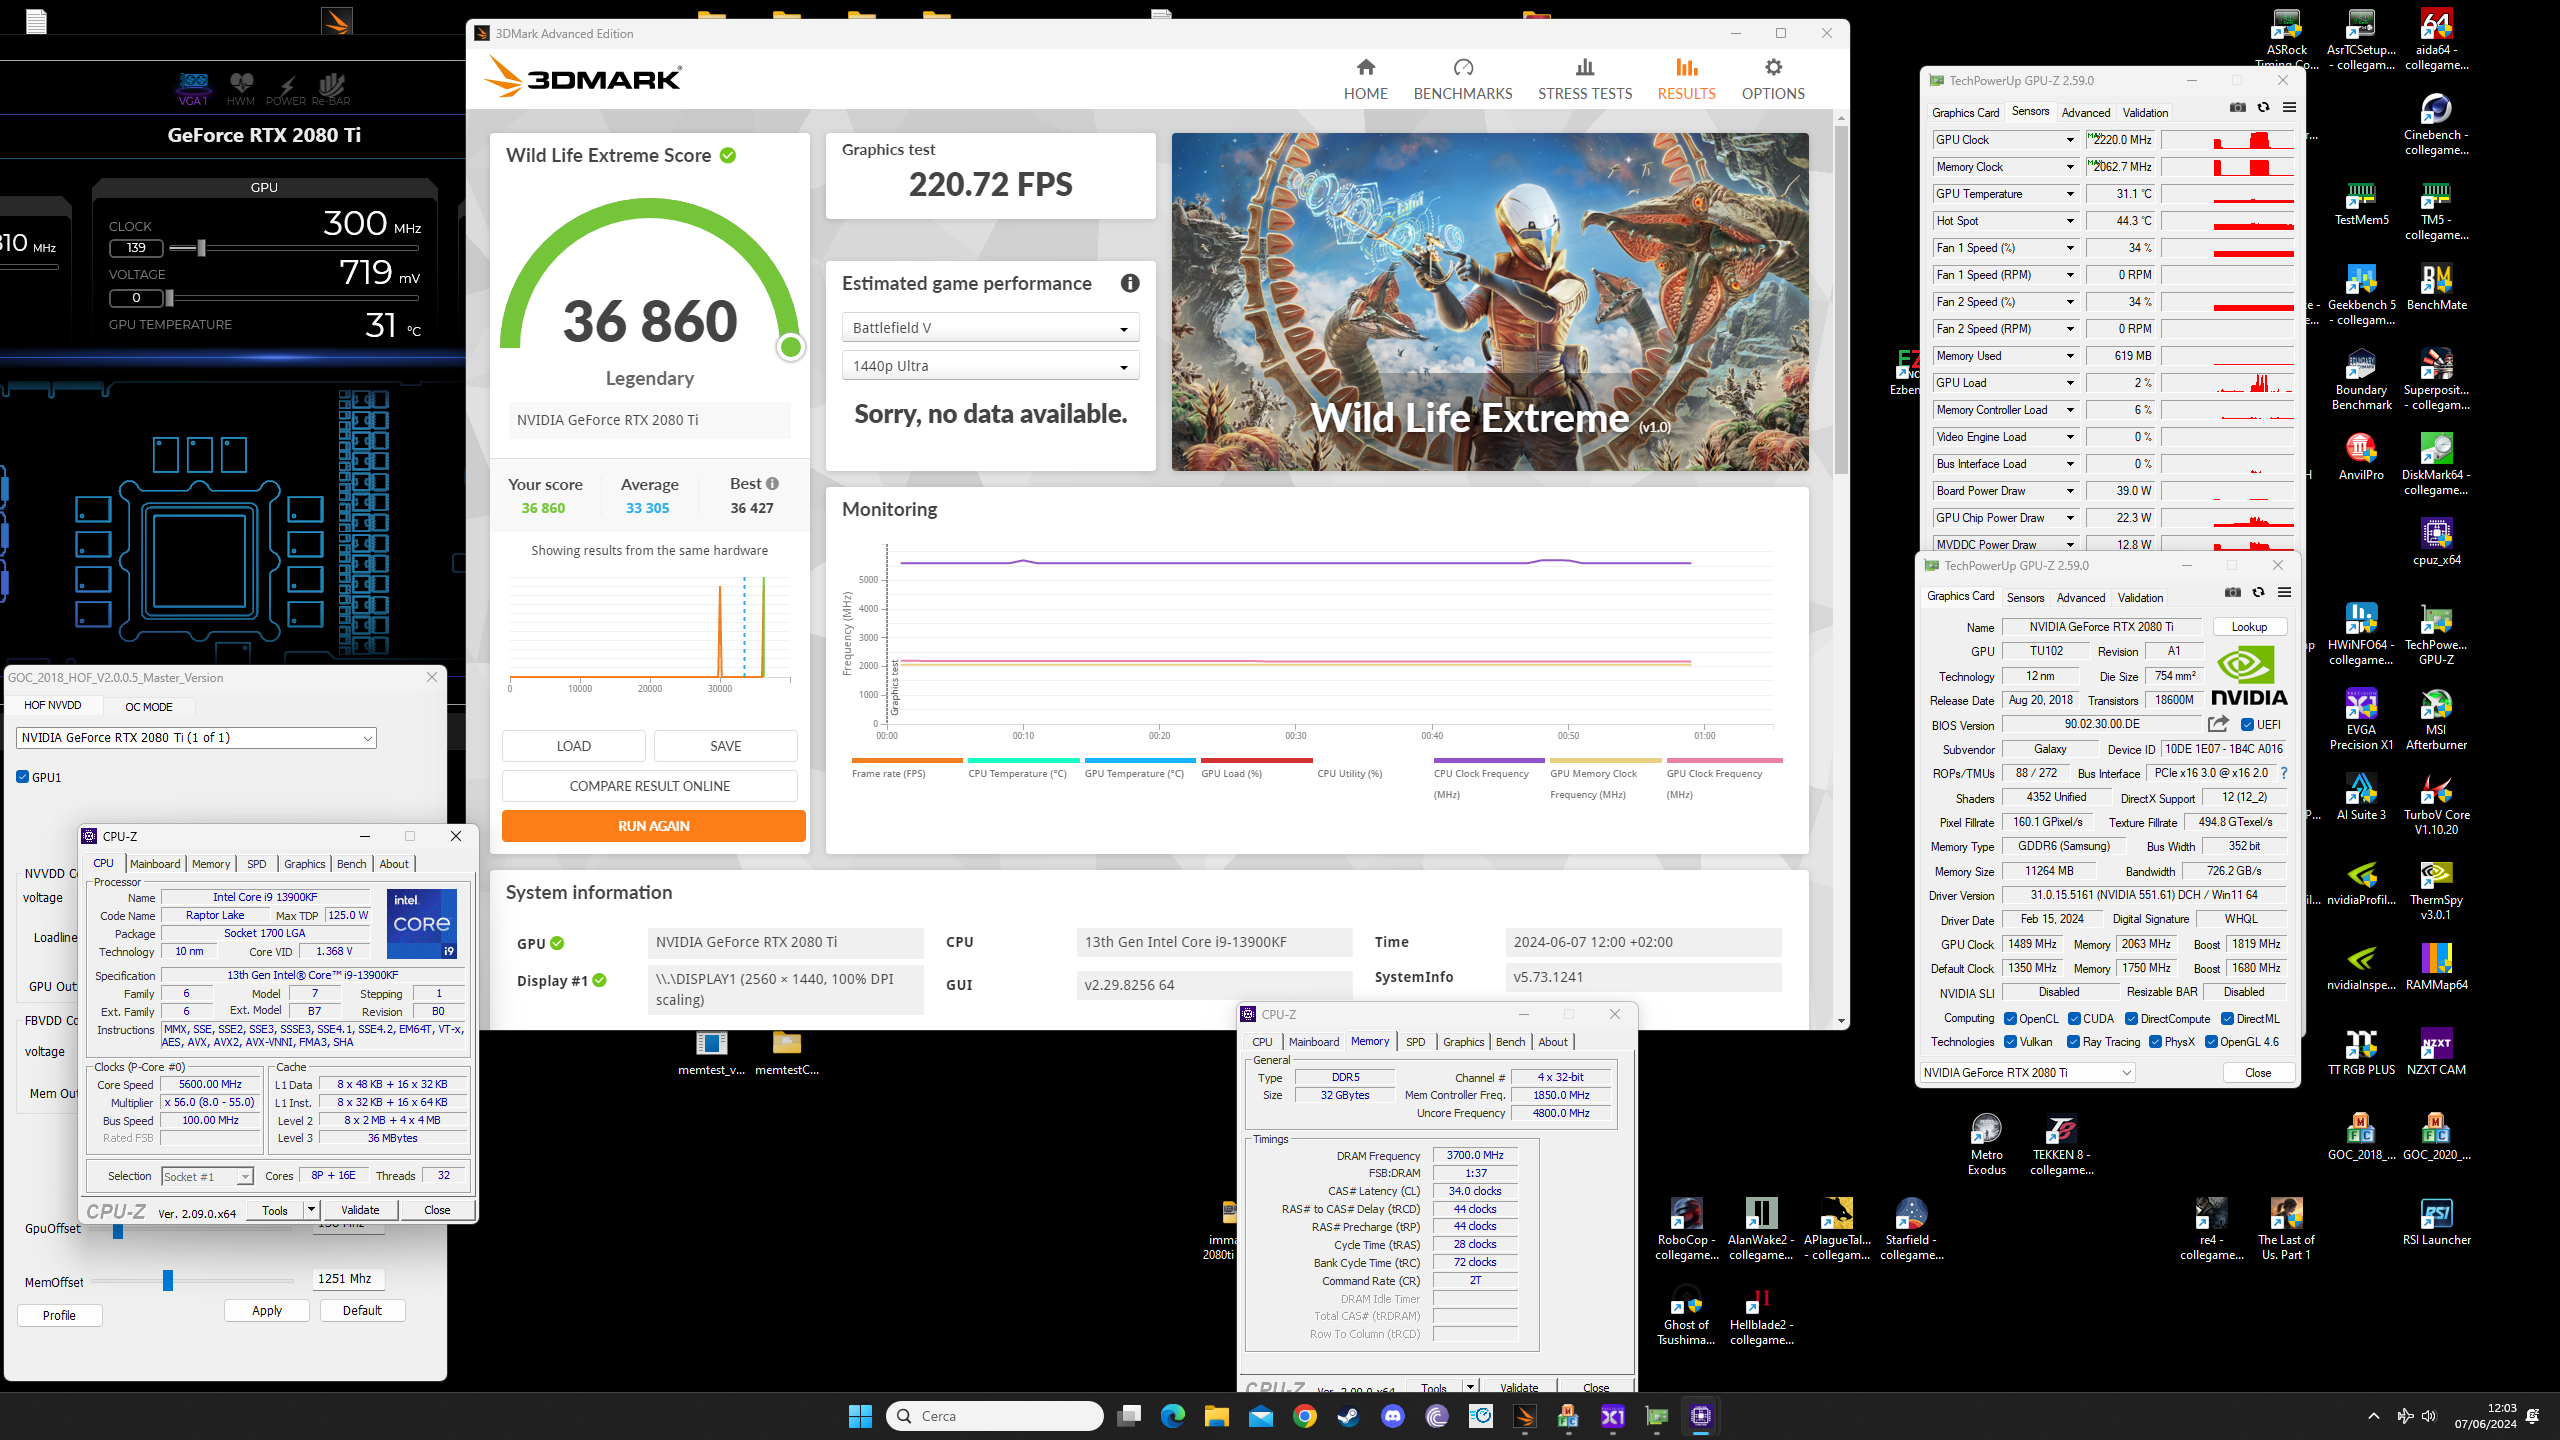
Task: Switch to Bench tab in CPU-Z processor window
Action: point(351,864)
